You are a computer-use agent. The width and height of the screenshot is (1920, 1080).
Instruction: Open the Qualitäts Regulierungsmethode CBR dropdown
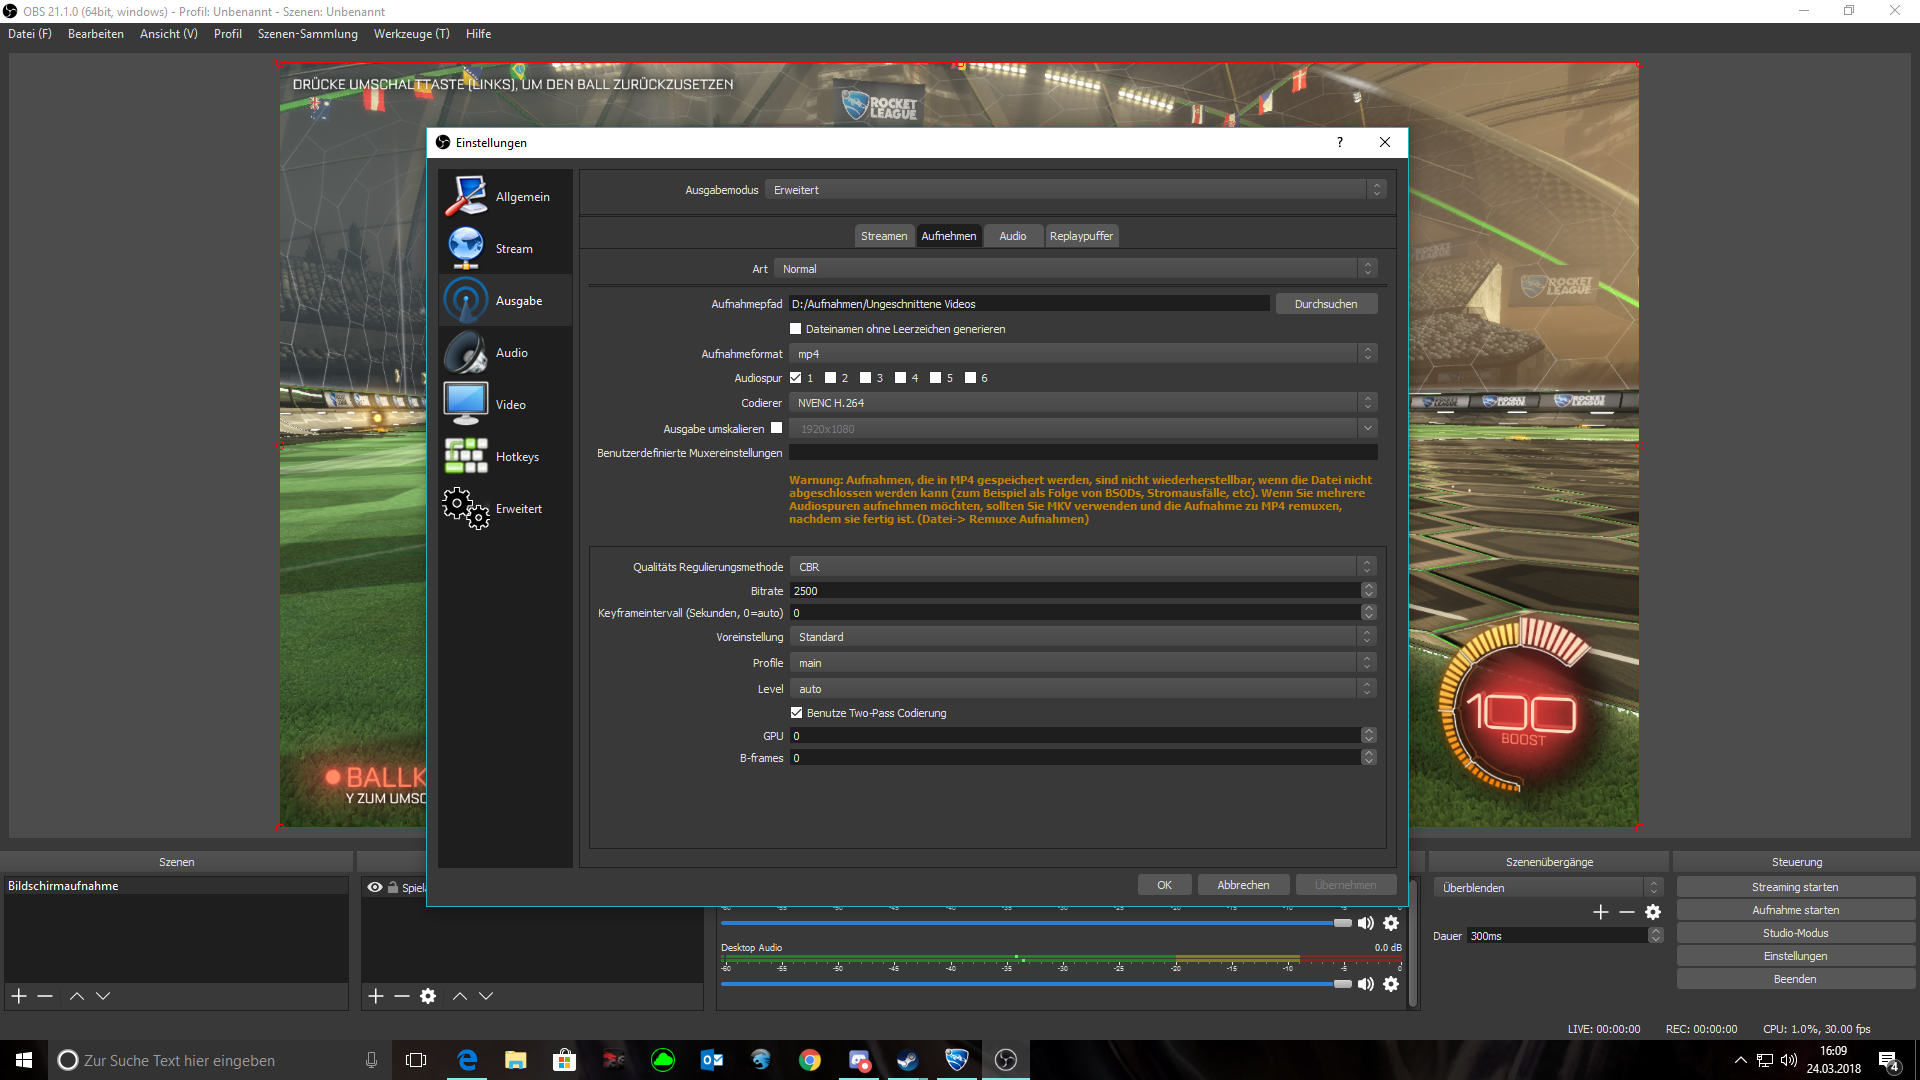1082,567
